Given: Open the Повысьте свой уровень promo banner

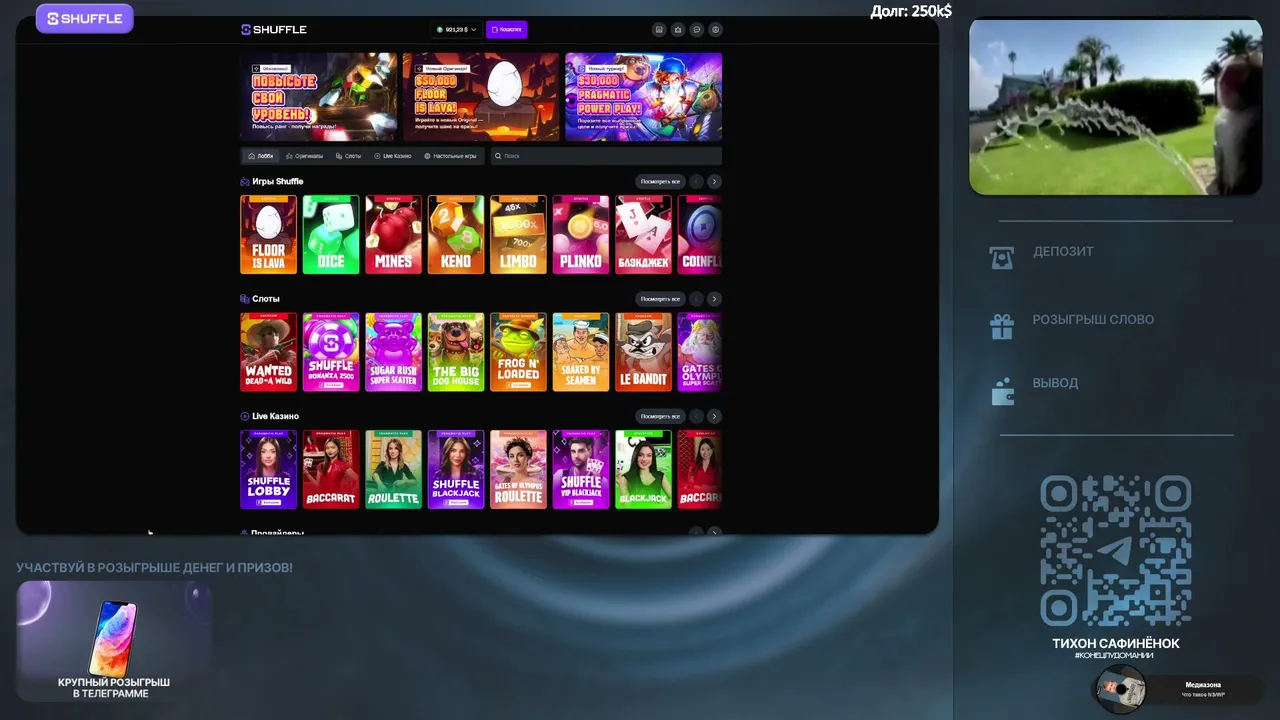Looking at the screenshot, I should [x=319, y=97].
